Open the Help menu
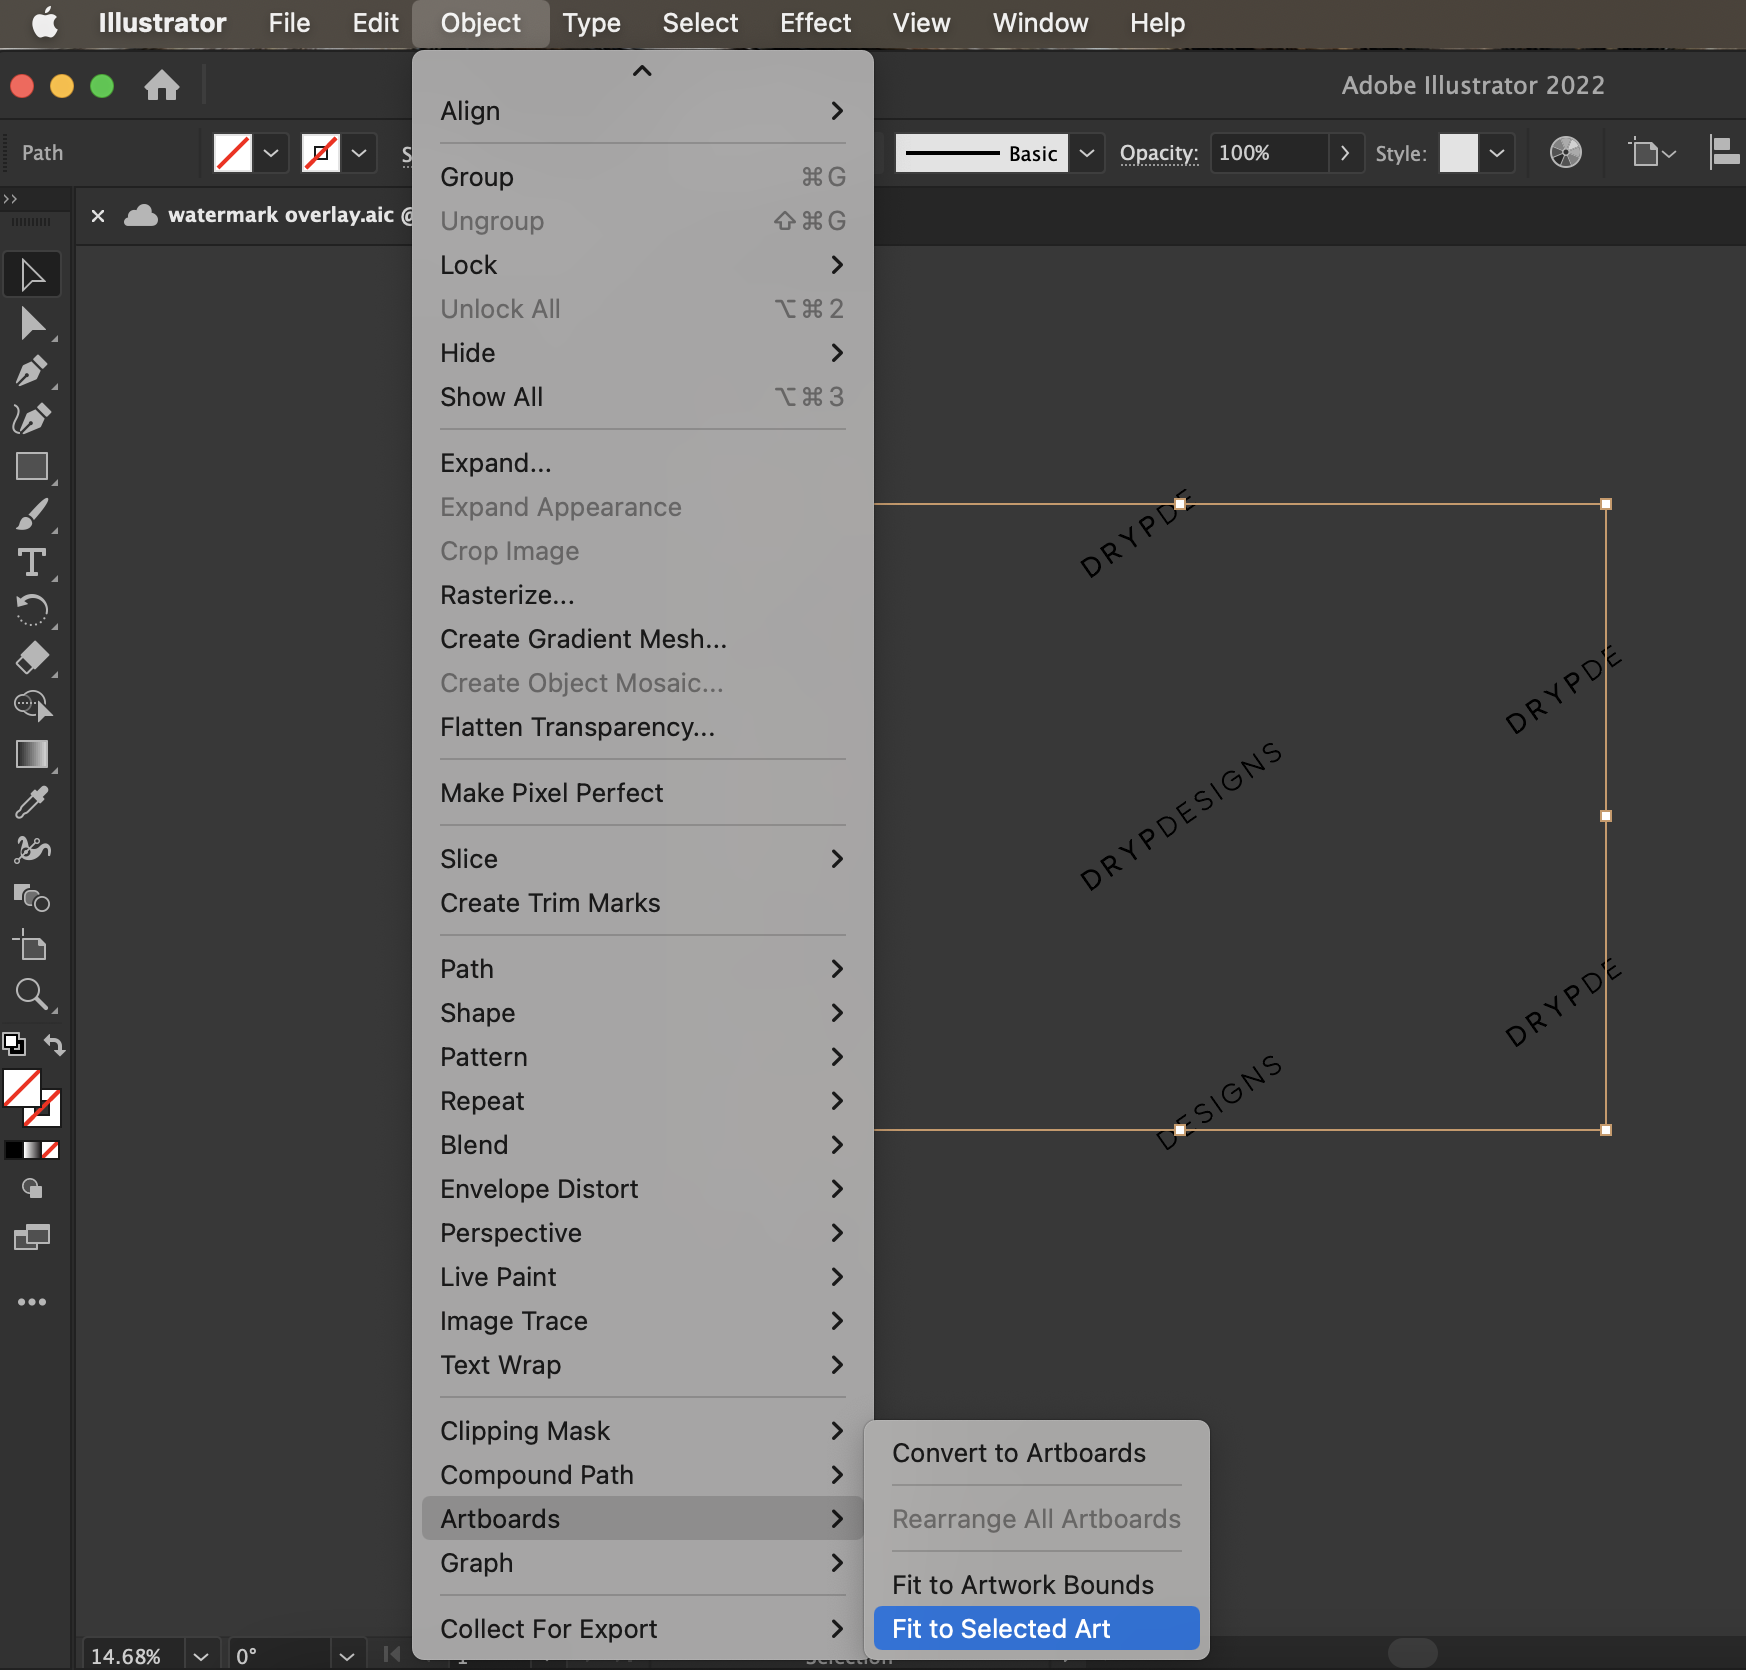Image resolution: width=1746 pixels, height=1670 pixels. pyautogui.click(x=1157, y=23)
